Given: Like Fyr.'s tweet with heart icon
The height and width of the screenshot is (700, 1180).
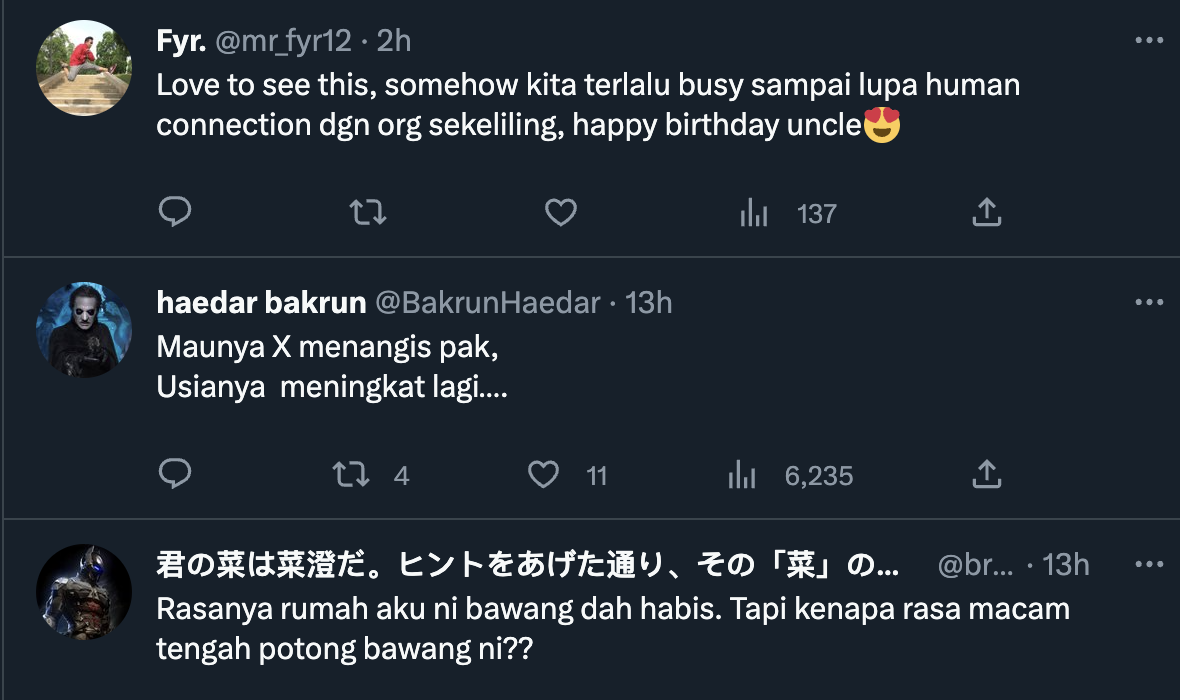Looking at the screenshot, I should coord(561,212).
